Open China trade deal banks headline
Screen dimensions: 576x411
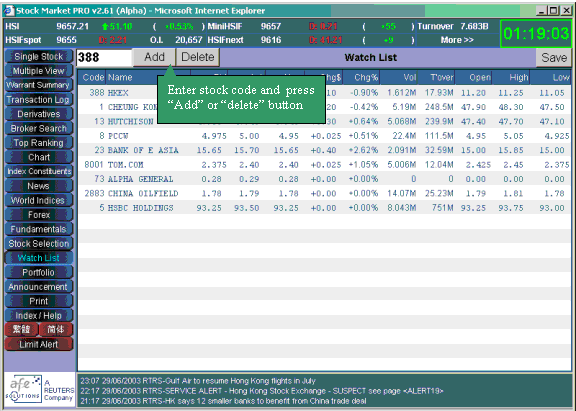point(223,401)
